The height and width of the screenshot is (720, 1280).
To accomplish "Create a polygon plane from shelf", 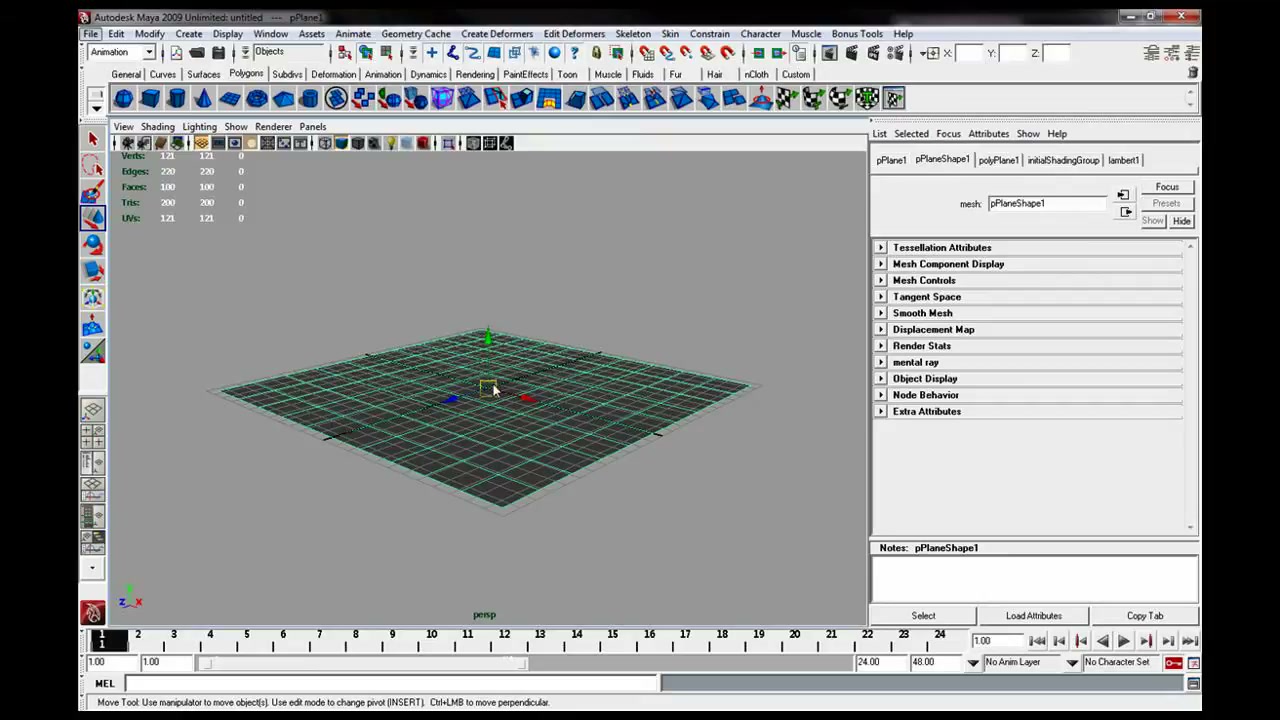I will (230, 98).
